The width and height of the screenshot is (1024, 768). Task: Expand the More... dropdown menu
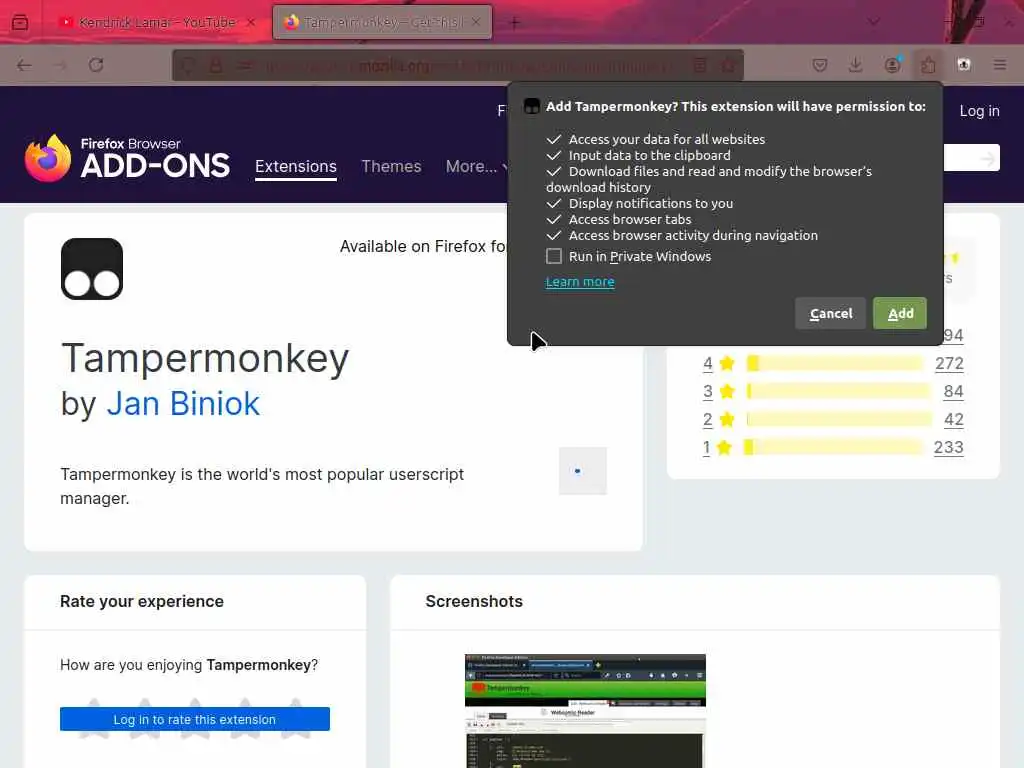[476, 167]
